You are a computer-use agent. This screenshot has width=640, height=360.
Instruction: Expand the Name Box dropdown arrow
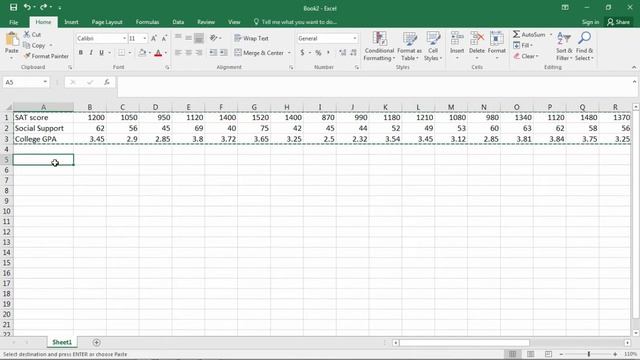point(45,82)
